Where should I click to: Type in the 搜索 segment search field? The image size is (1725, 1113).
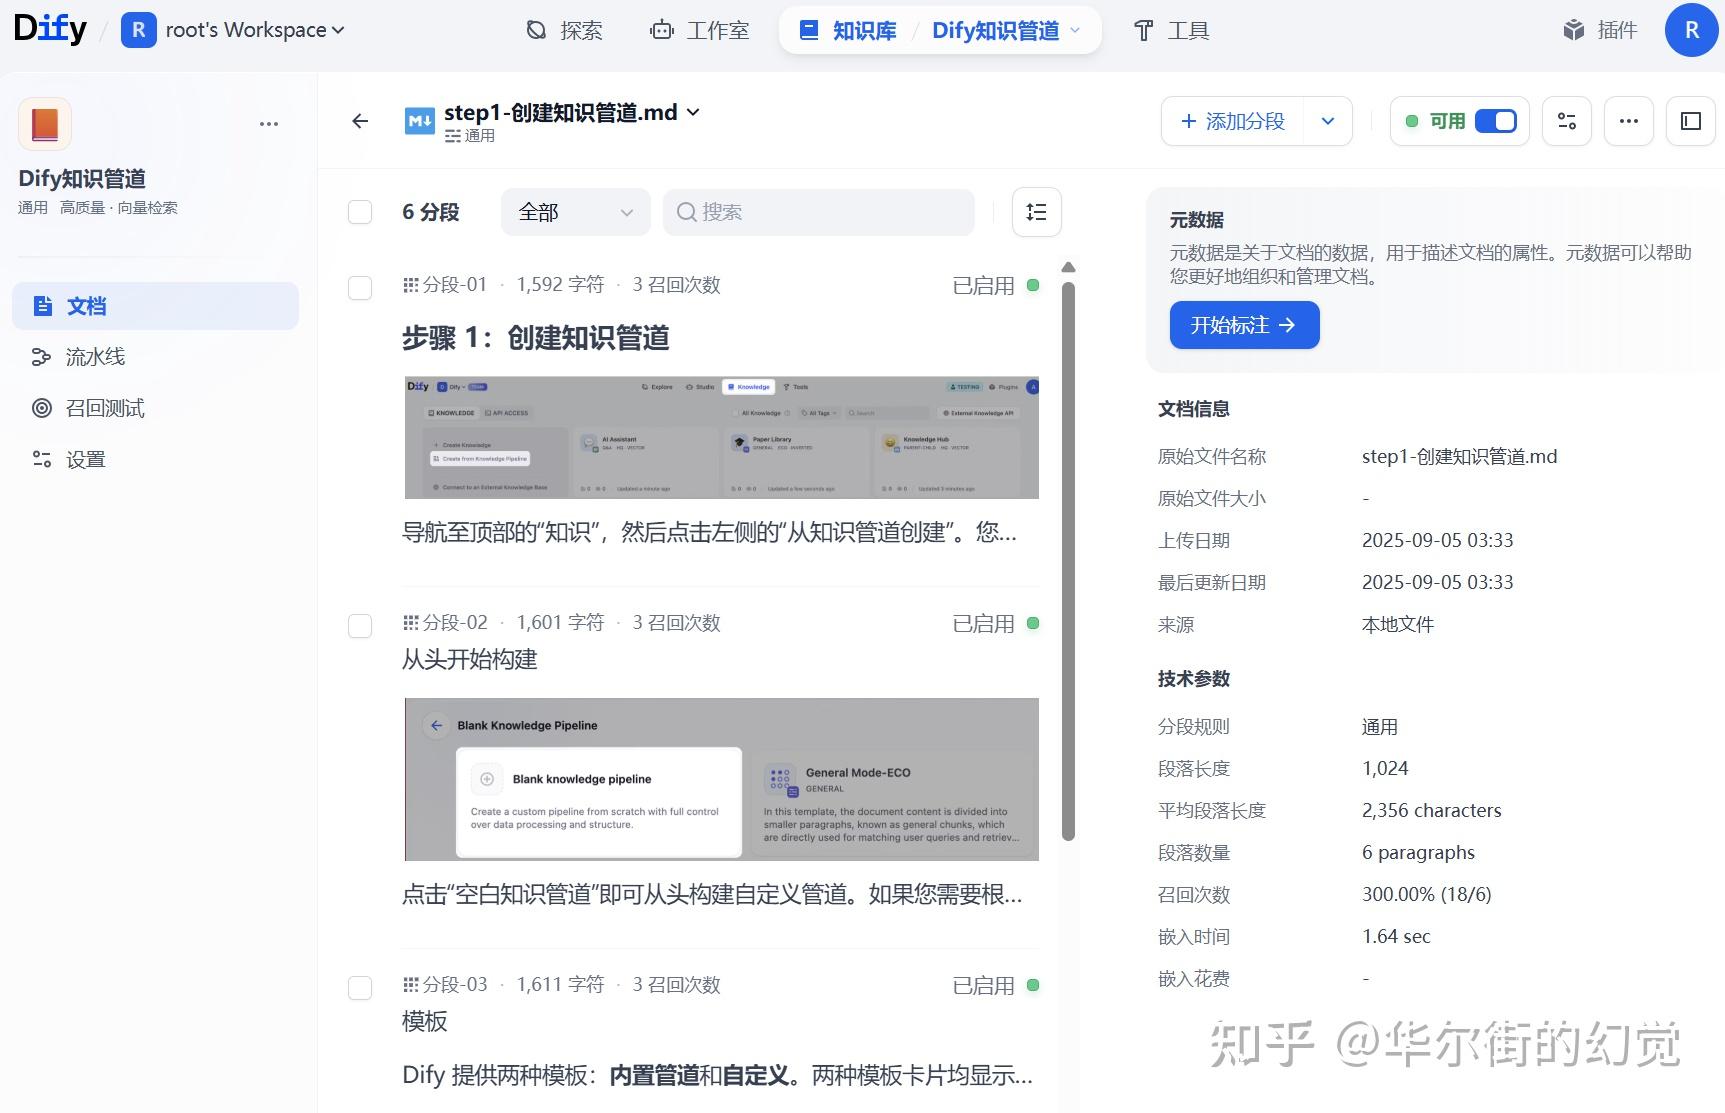coord(818,212)
